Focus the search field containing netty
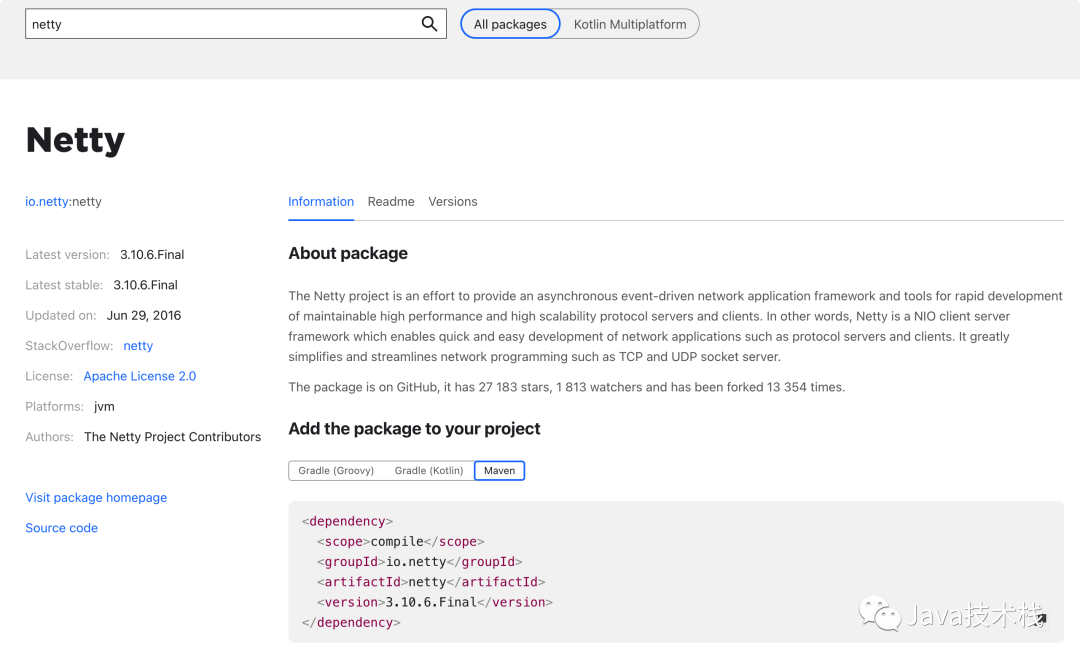 tap(236, 24)
